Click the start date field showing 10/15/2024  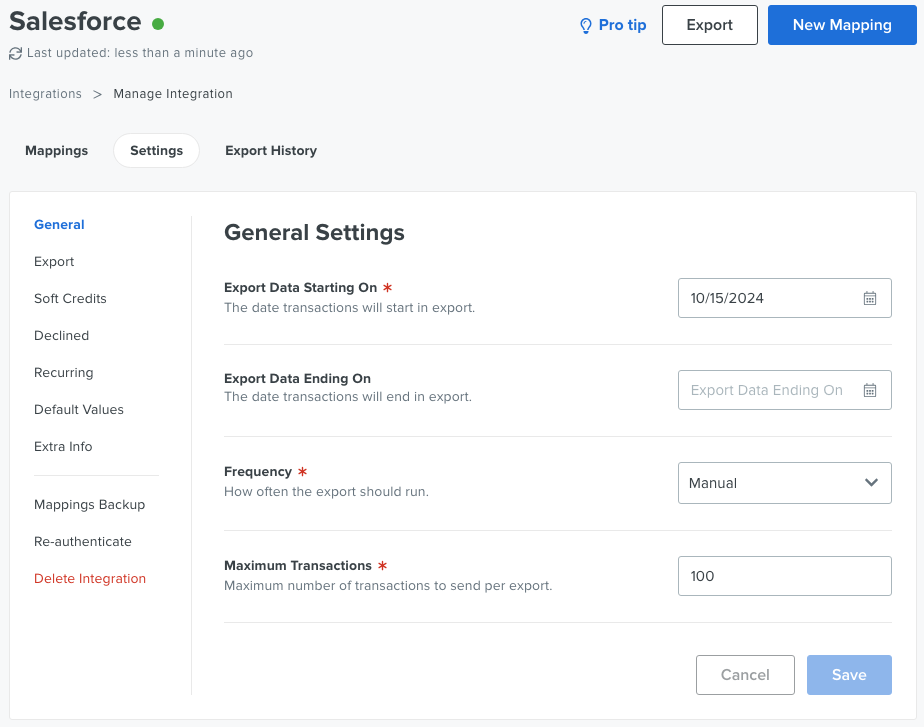pyautogui.click(x=784, y=298)
